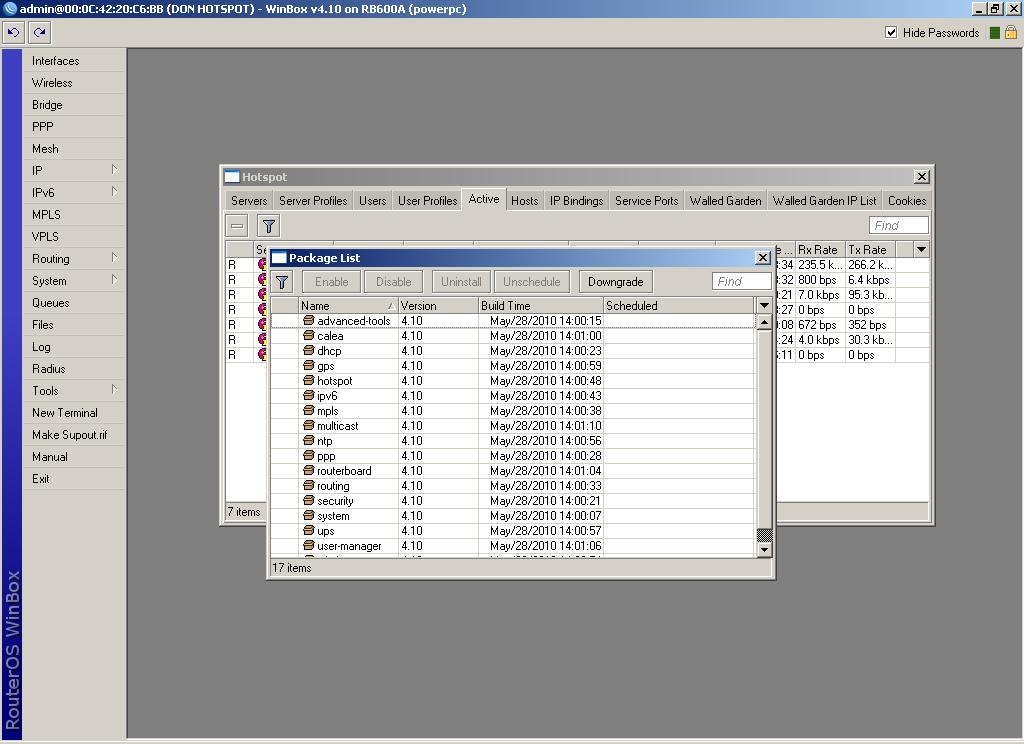Open filter in Hotspot window toolbar
The width and height of the screenshot is (1024, 744).
pyautogui.click(x=268, y=226)
